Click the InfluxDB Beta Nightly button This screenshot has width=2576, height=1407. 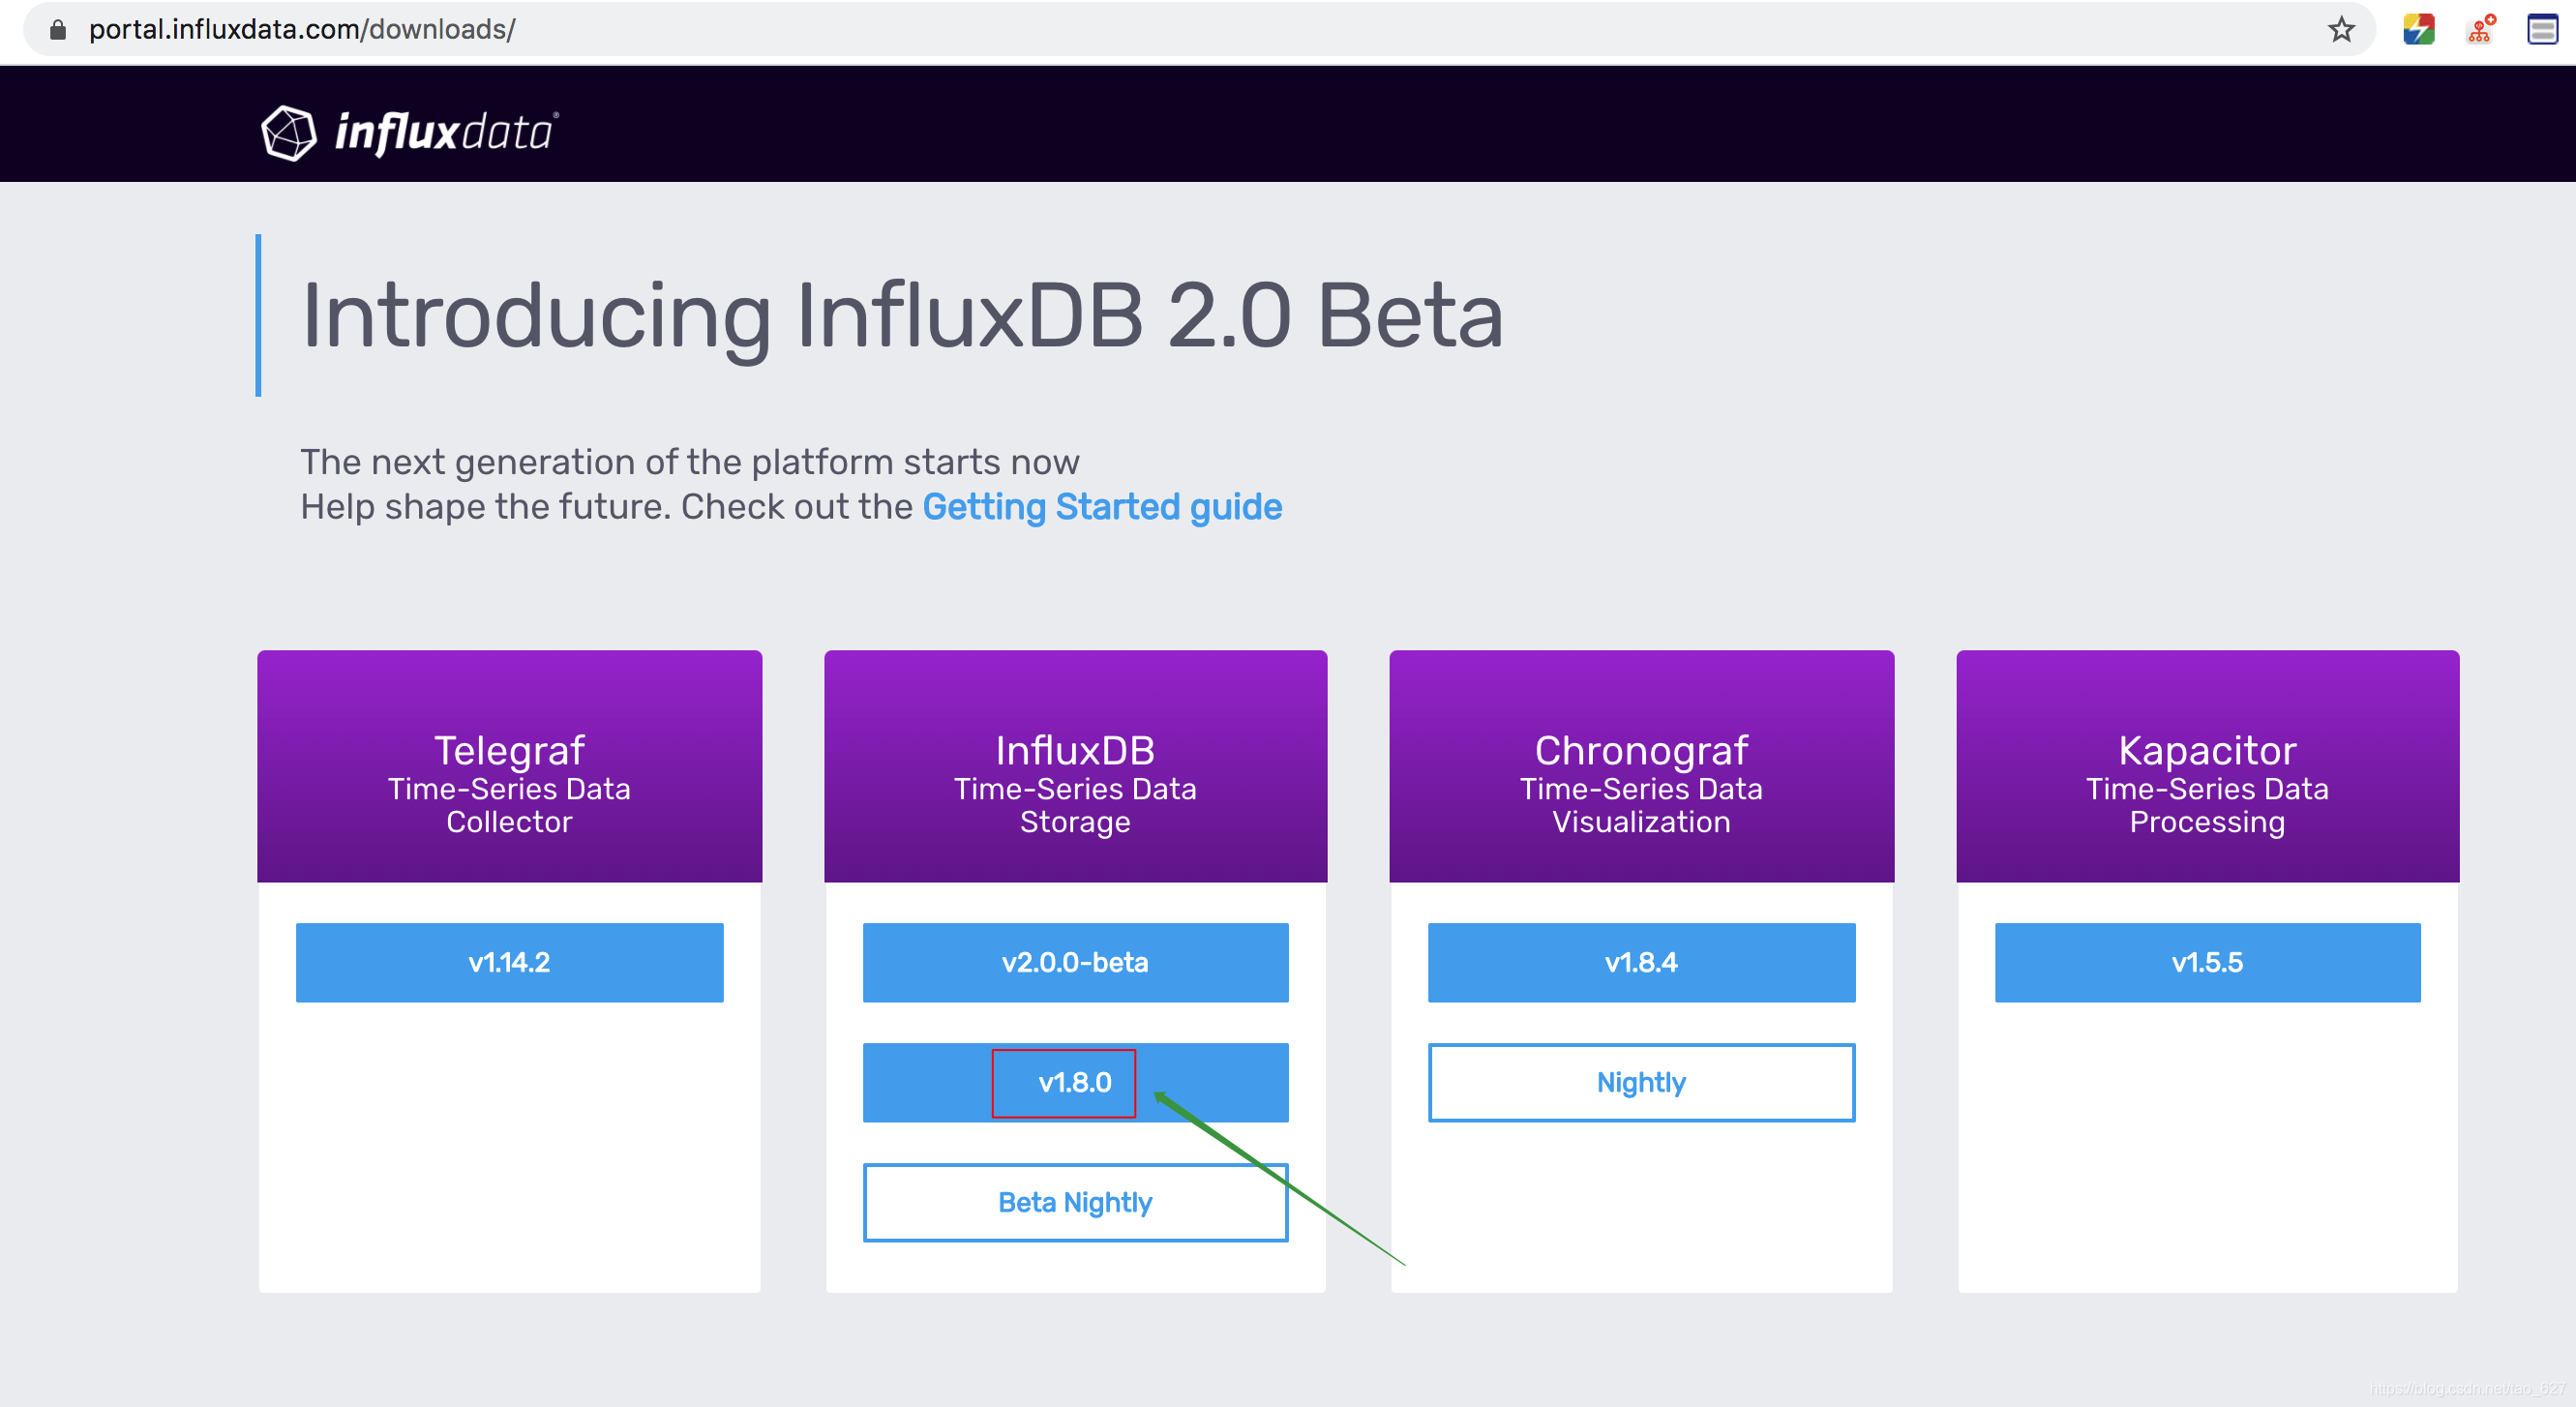1075,1202
